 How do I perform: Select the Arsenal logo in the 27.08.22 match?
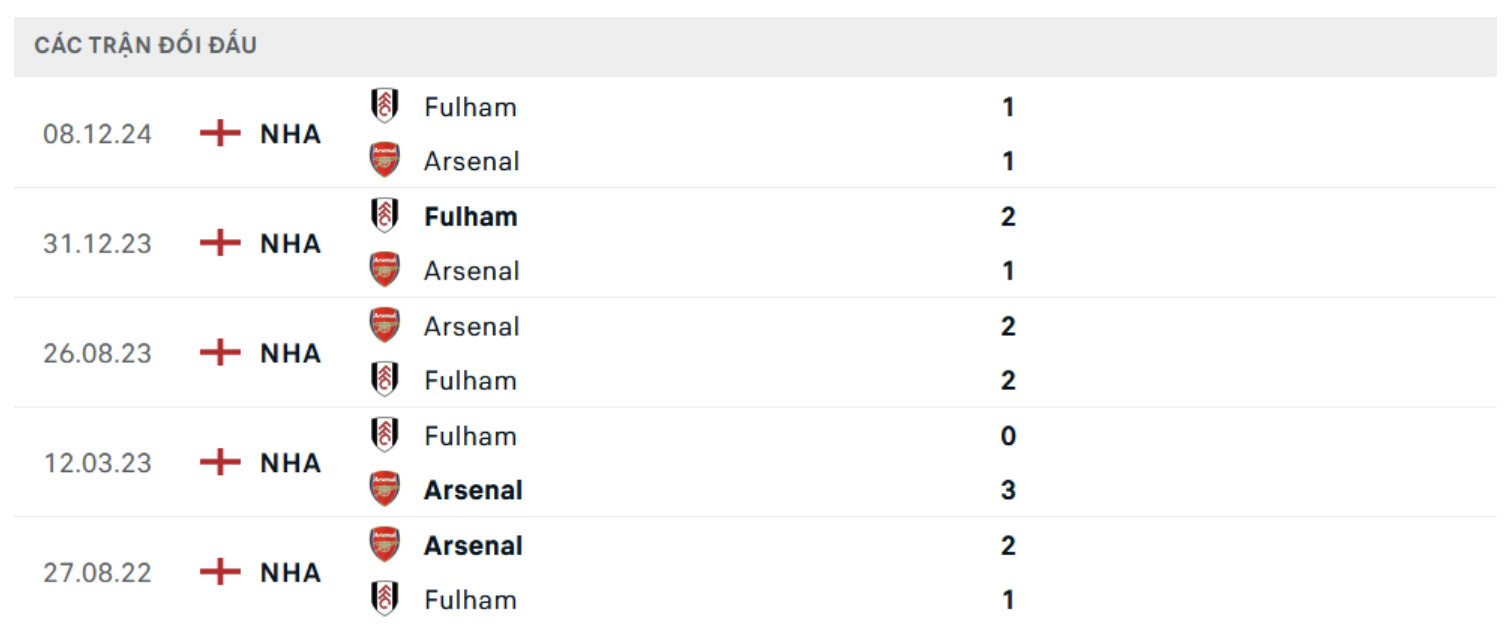384,545
